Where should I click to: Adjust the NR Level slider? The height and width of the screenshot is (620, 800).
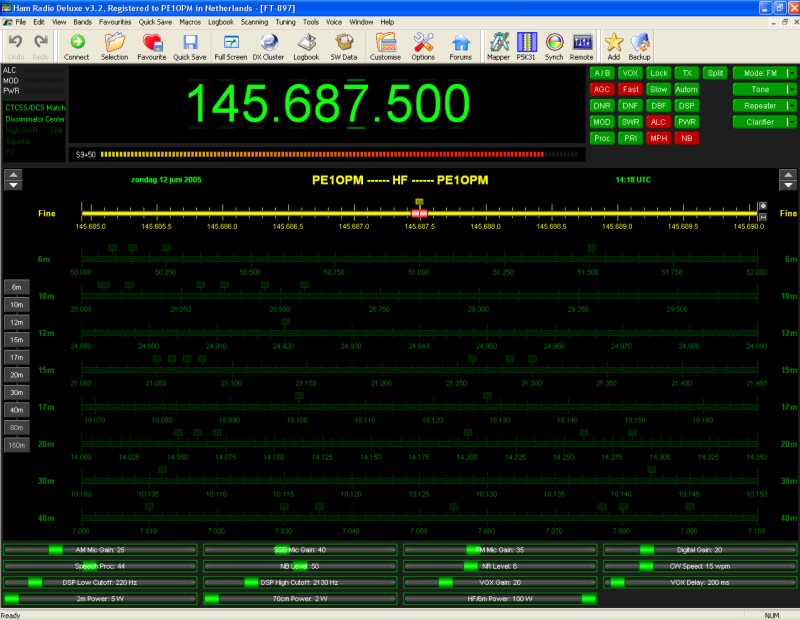point(500,566)
